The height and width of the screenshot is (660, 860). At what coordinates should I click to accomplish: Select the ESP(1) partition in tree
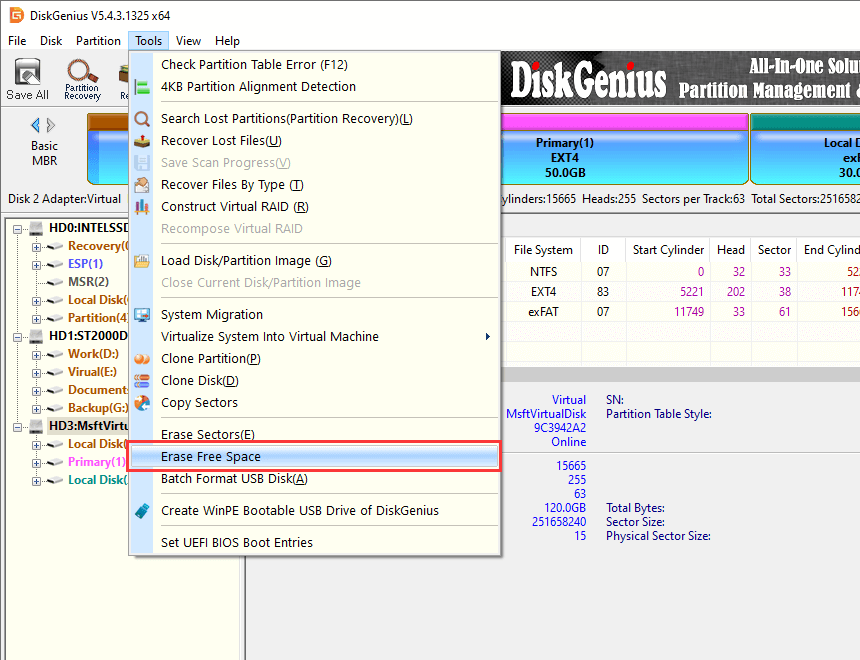[85, 264]
